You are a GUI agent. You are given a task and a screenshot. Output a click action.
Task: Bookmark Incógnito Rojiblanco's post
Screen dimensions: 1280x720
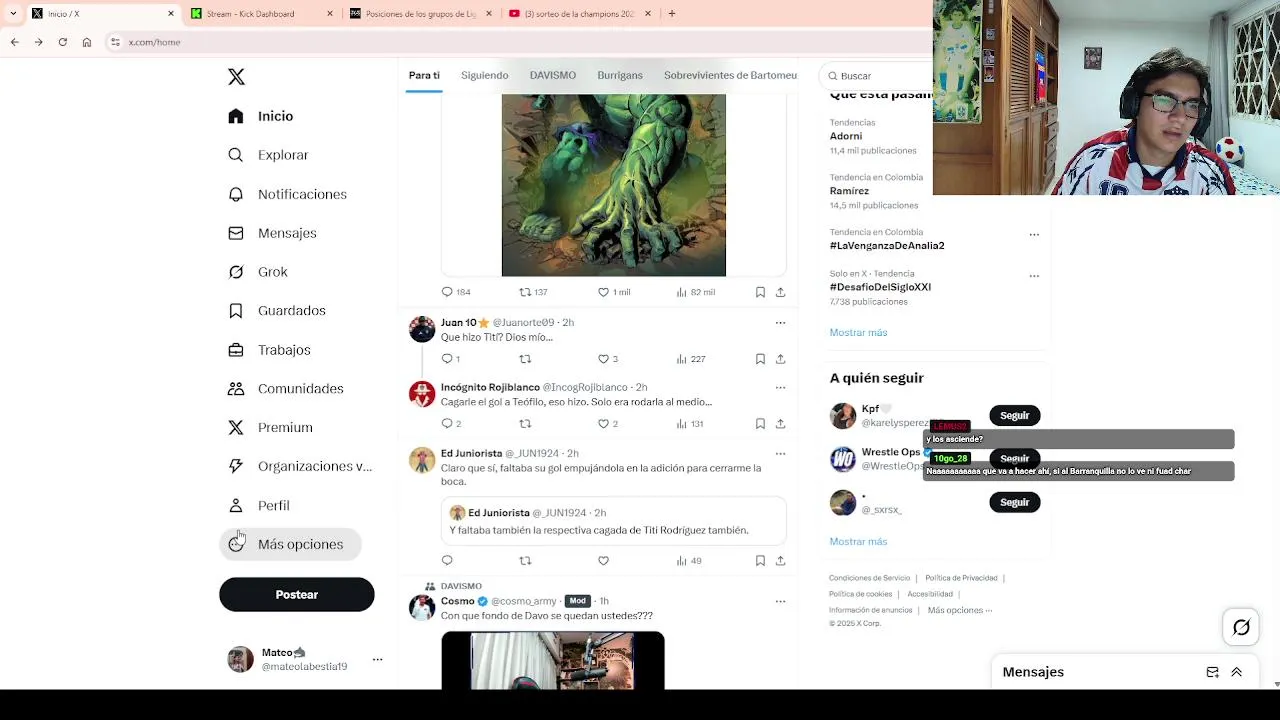[x=760, y=424]
